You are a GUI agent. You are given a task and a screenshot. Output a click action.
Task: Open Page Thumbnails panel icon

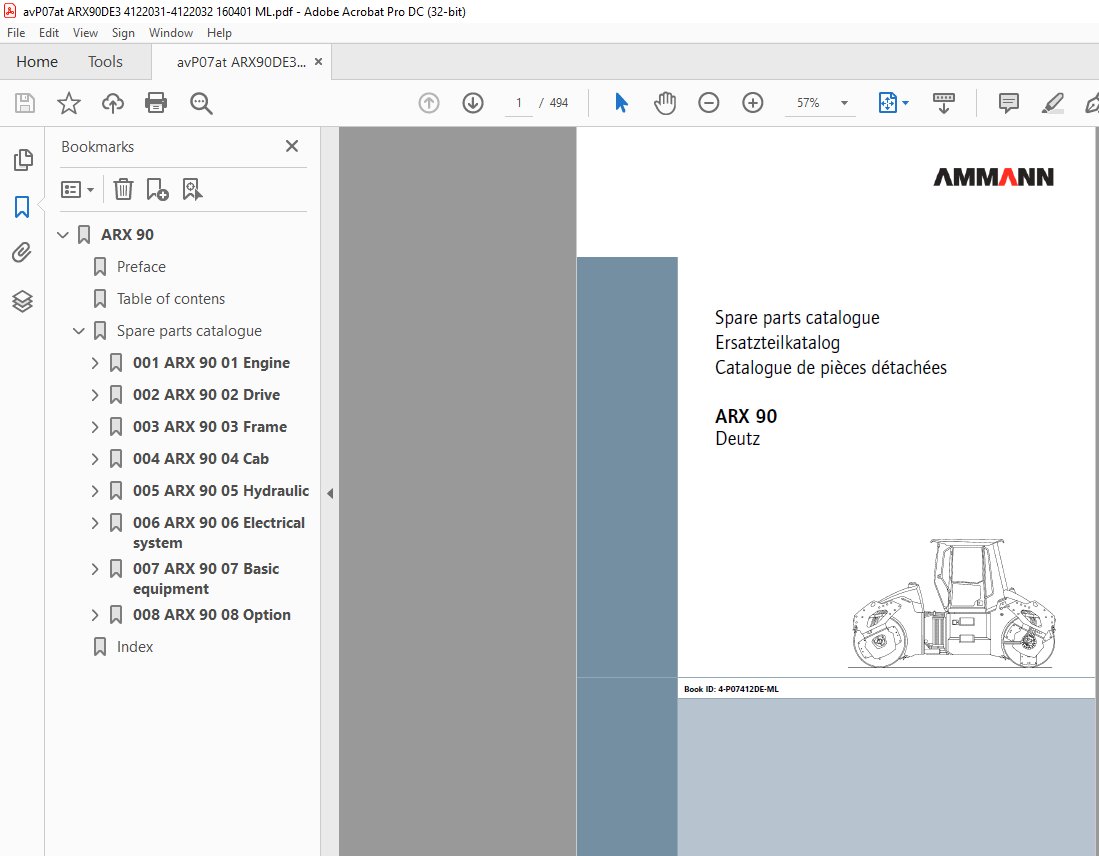tap(22, 160)
